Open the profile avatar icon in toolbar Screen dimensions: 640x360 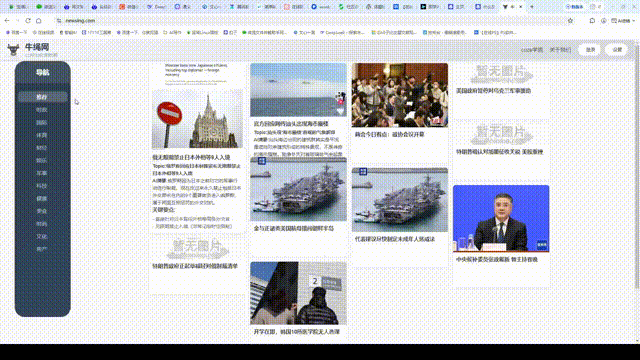coord(604,20)
